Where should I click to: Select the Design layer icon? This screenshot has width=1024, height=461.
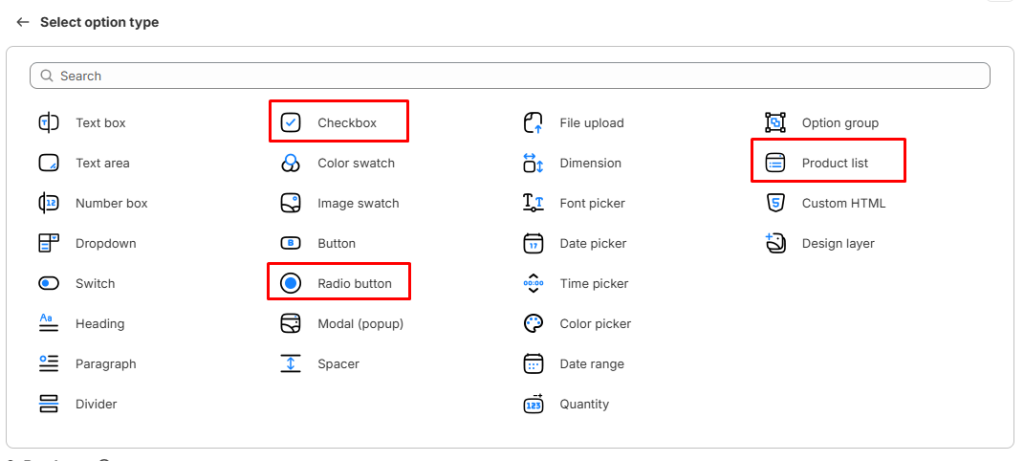775,243
